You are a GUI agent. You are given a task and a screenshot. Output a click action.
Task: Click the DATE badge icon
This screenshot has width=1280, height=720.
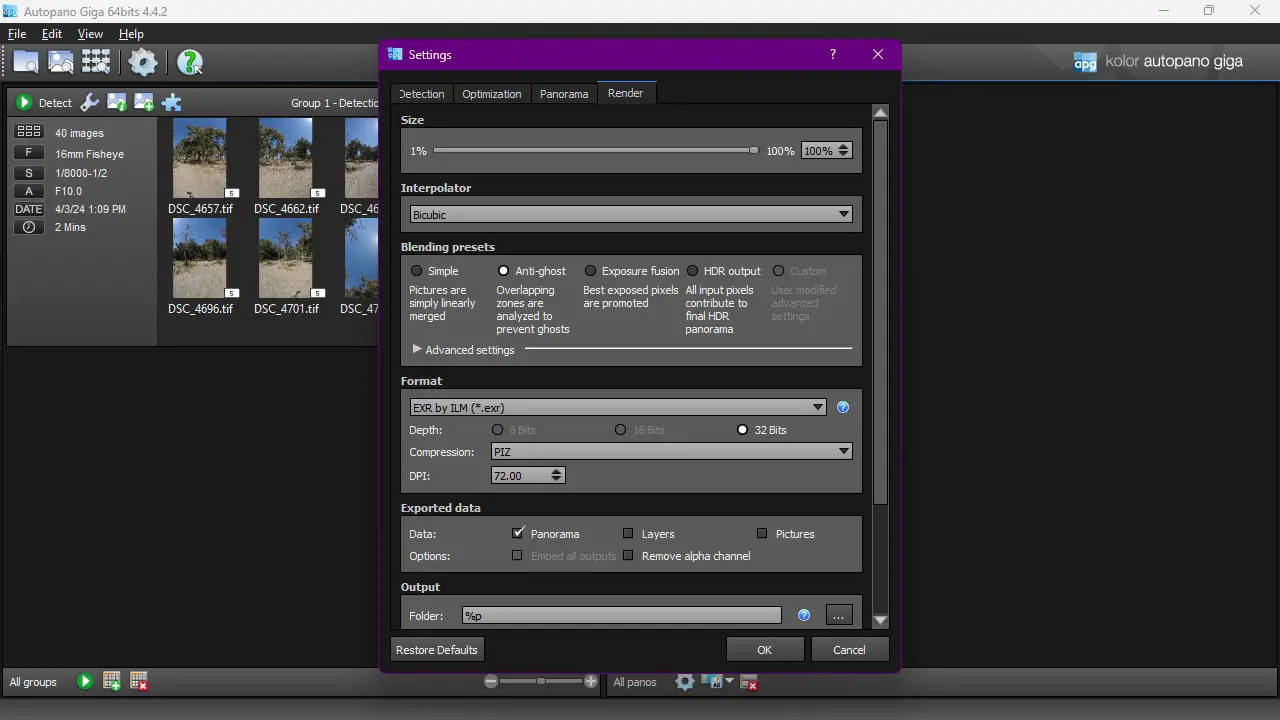[x=29, y=209]
